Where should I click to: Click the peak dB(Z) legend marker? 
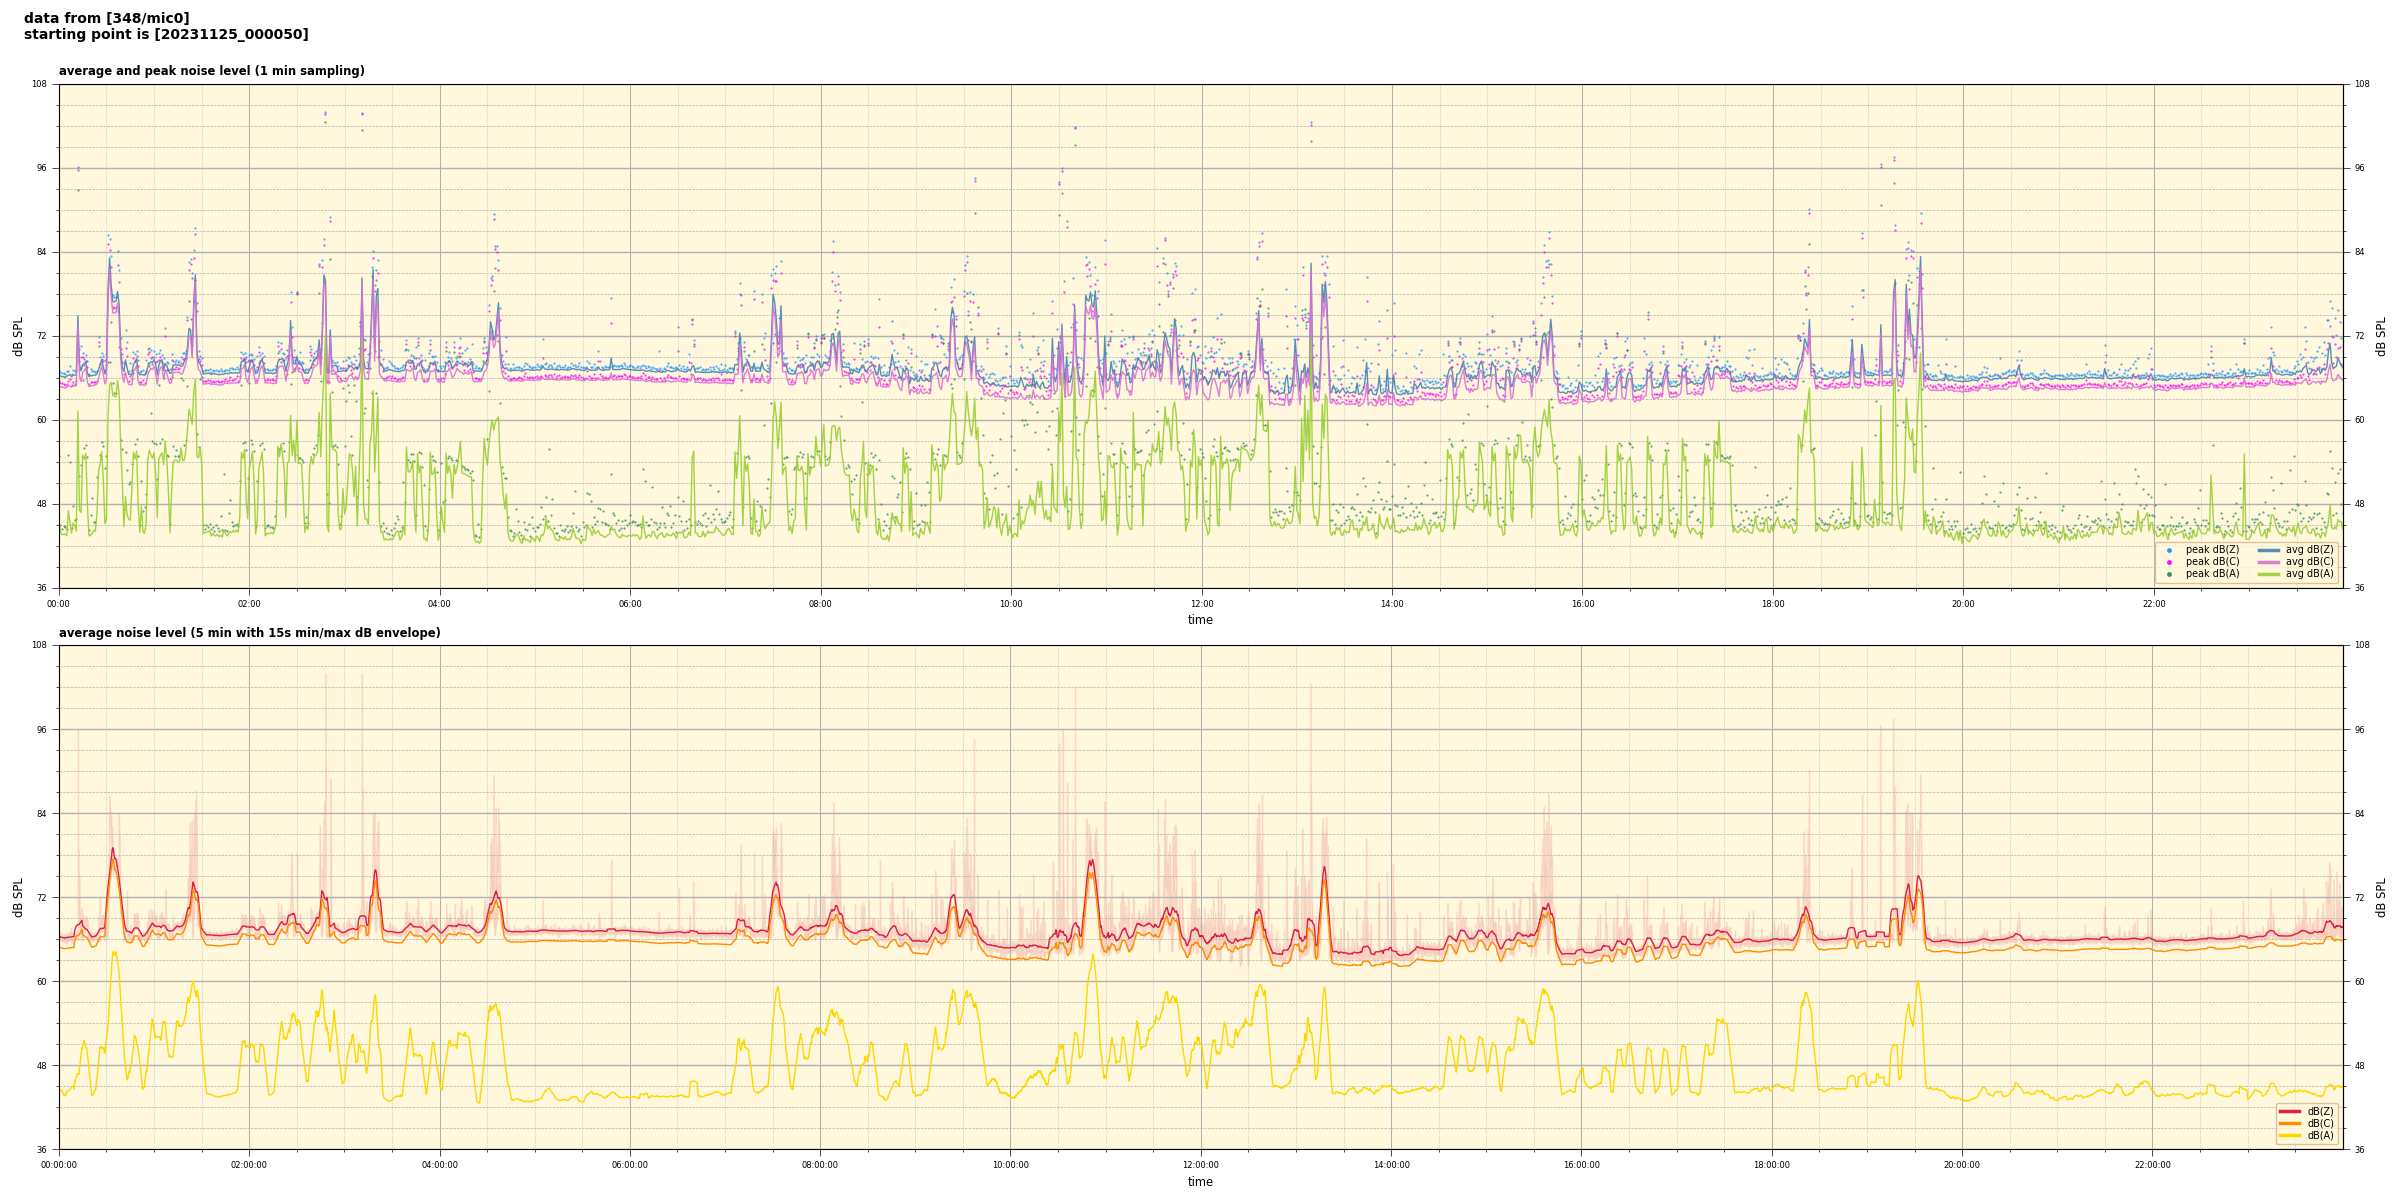(x=2169, y=550)
